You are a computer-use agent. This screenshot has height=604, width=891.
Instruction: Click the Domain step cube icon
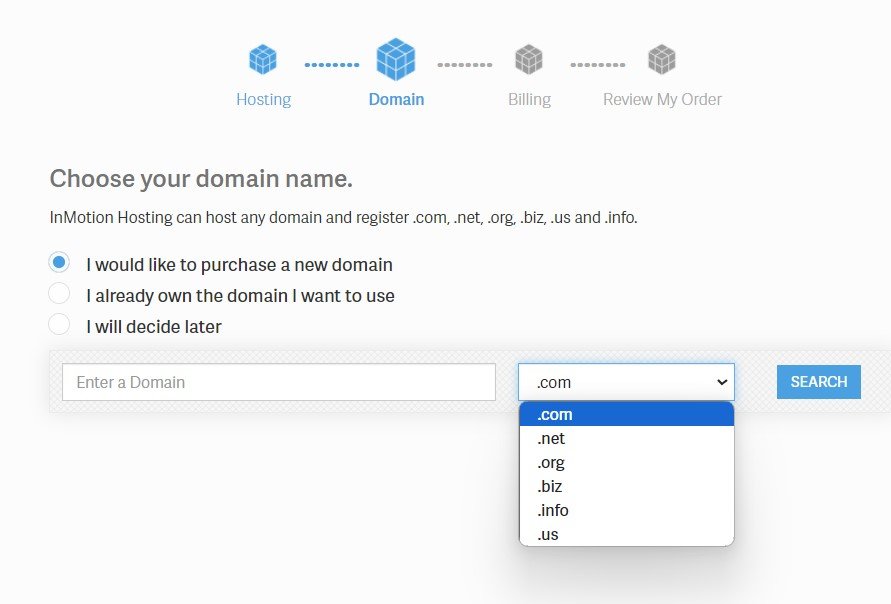396,59
